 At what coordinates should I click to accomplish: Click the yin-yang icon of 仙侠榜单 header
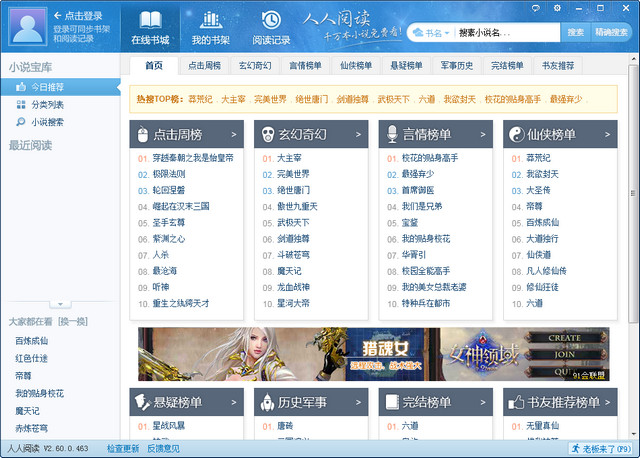coord(516,134)
